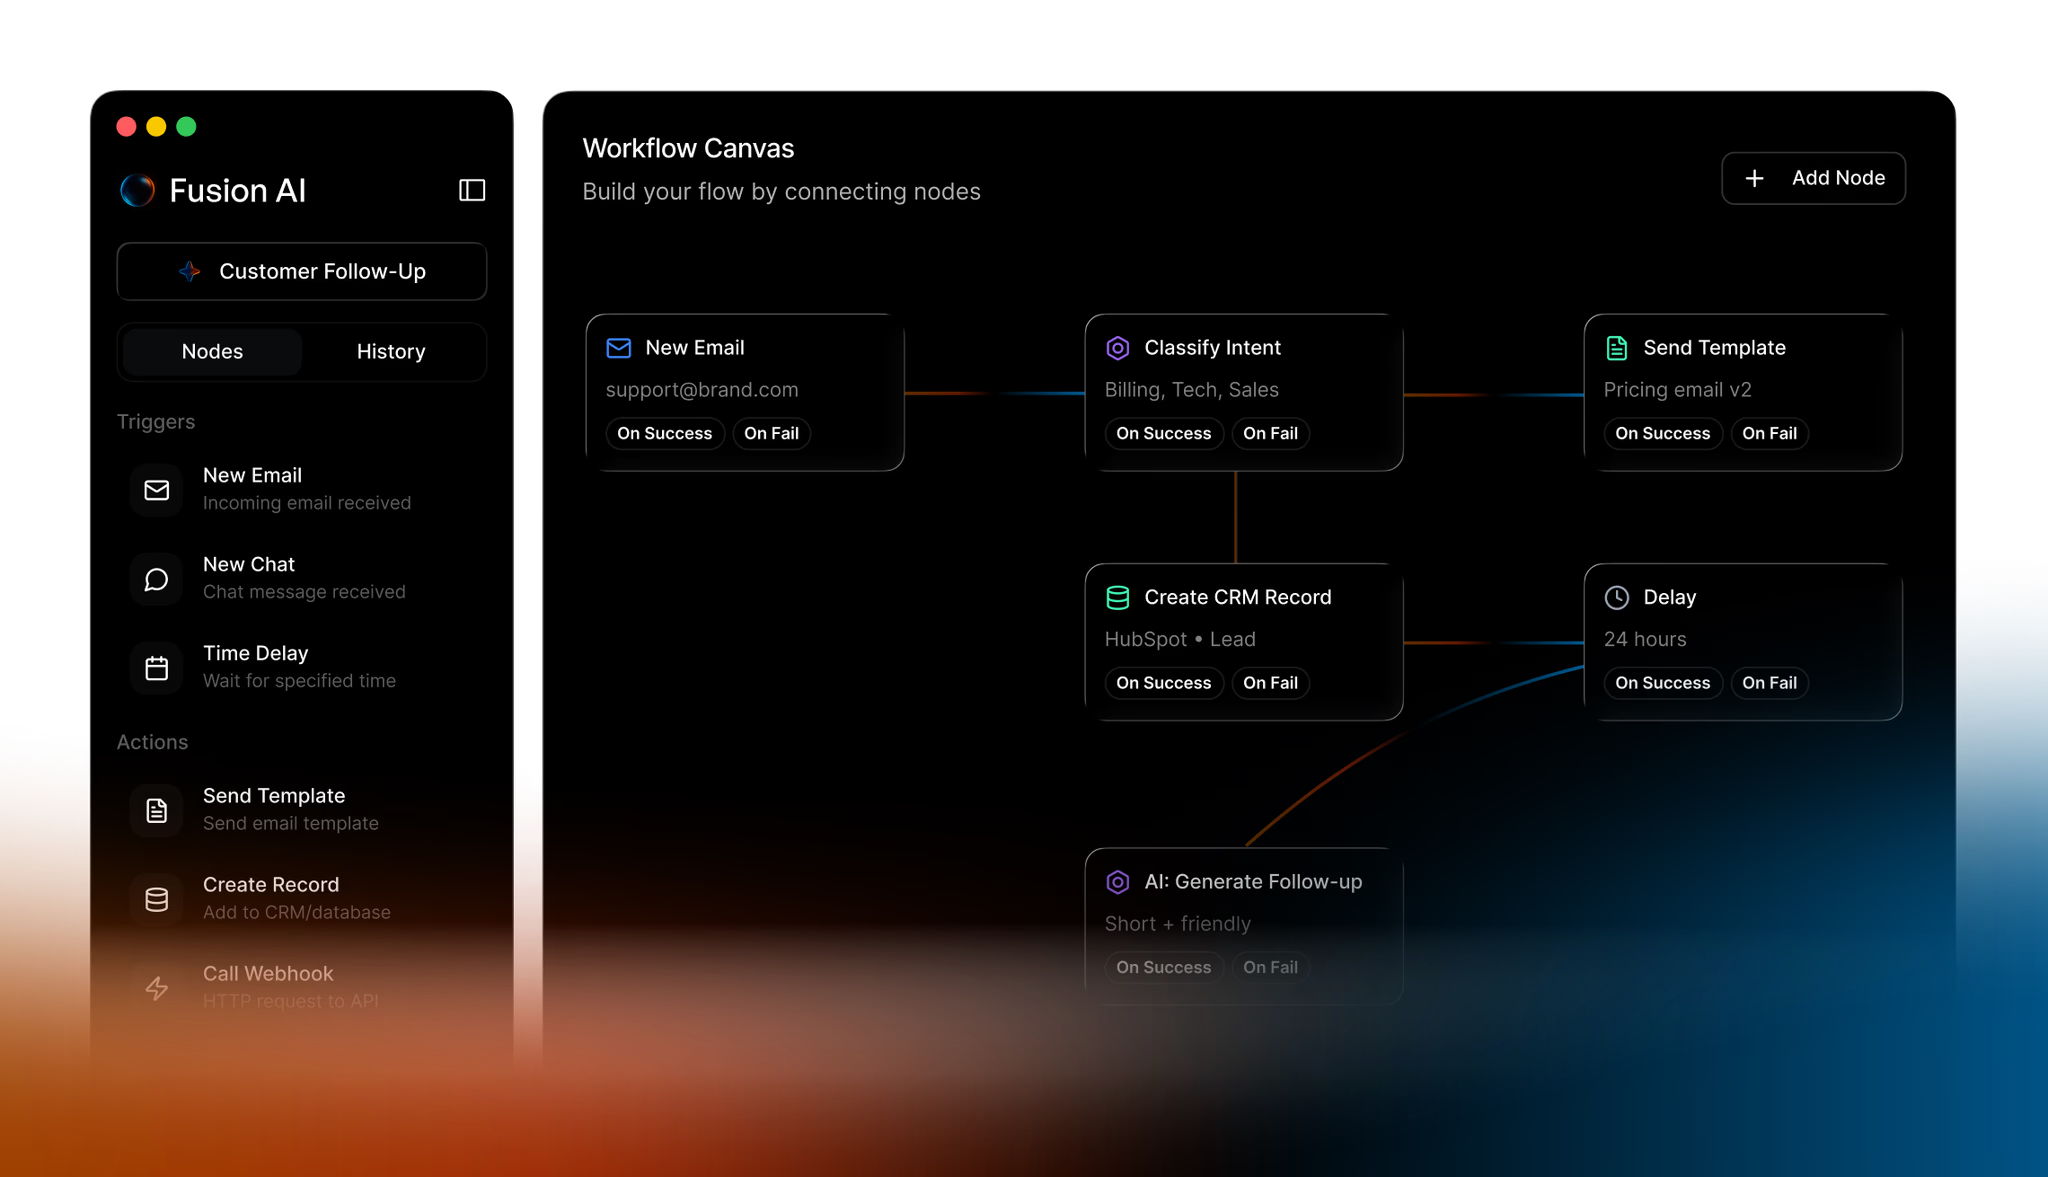Screen dimensions: 2048x1177
Task: Switch to the Nodes tab
Action: click(212, 351)
